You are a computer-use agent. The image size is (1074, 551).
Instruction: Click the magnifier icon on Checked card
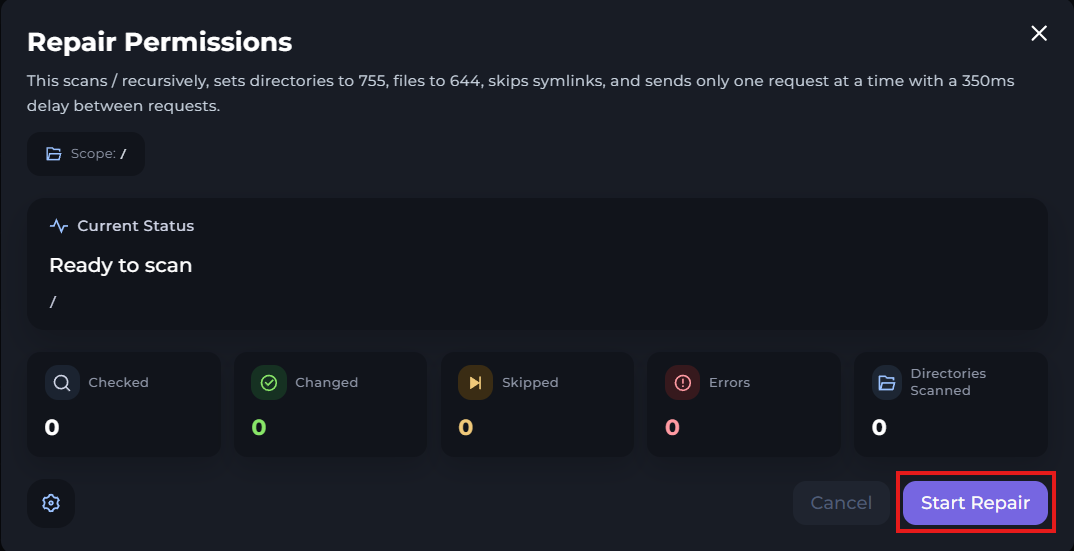pos(62,382)
